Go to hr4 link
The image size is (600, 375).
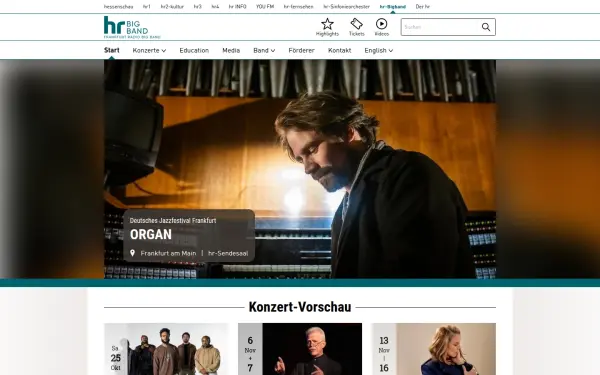coord(215,7)
